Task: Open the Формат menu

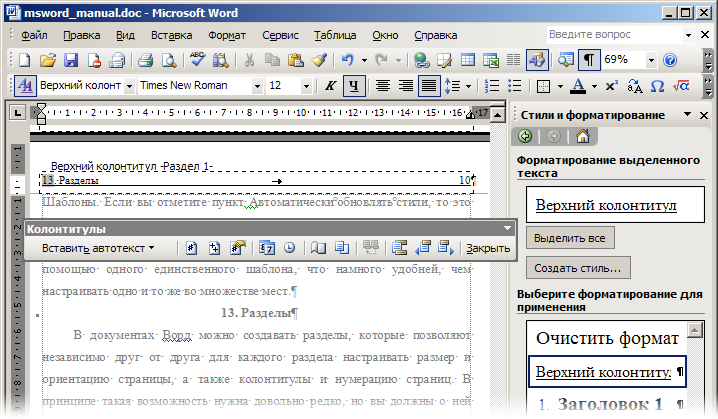Action: click(x=227, y=35)
